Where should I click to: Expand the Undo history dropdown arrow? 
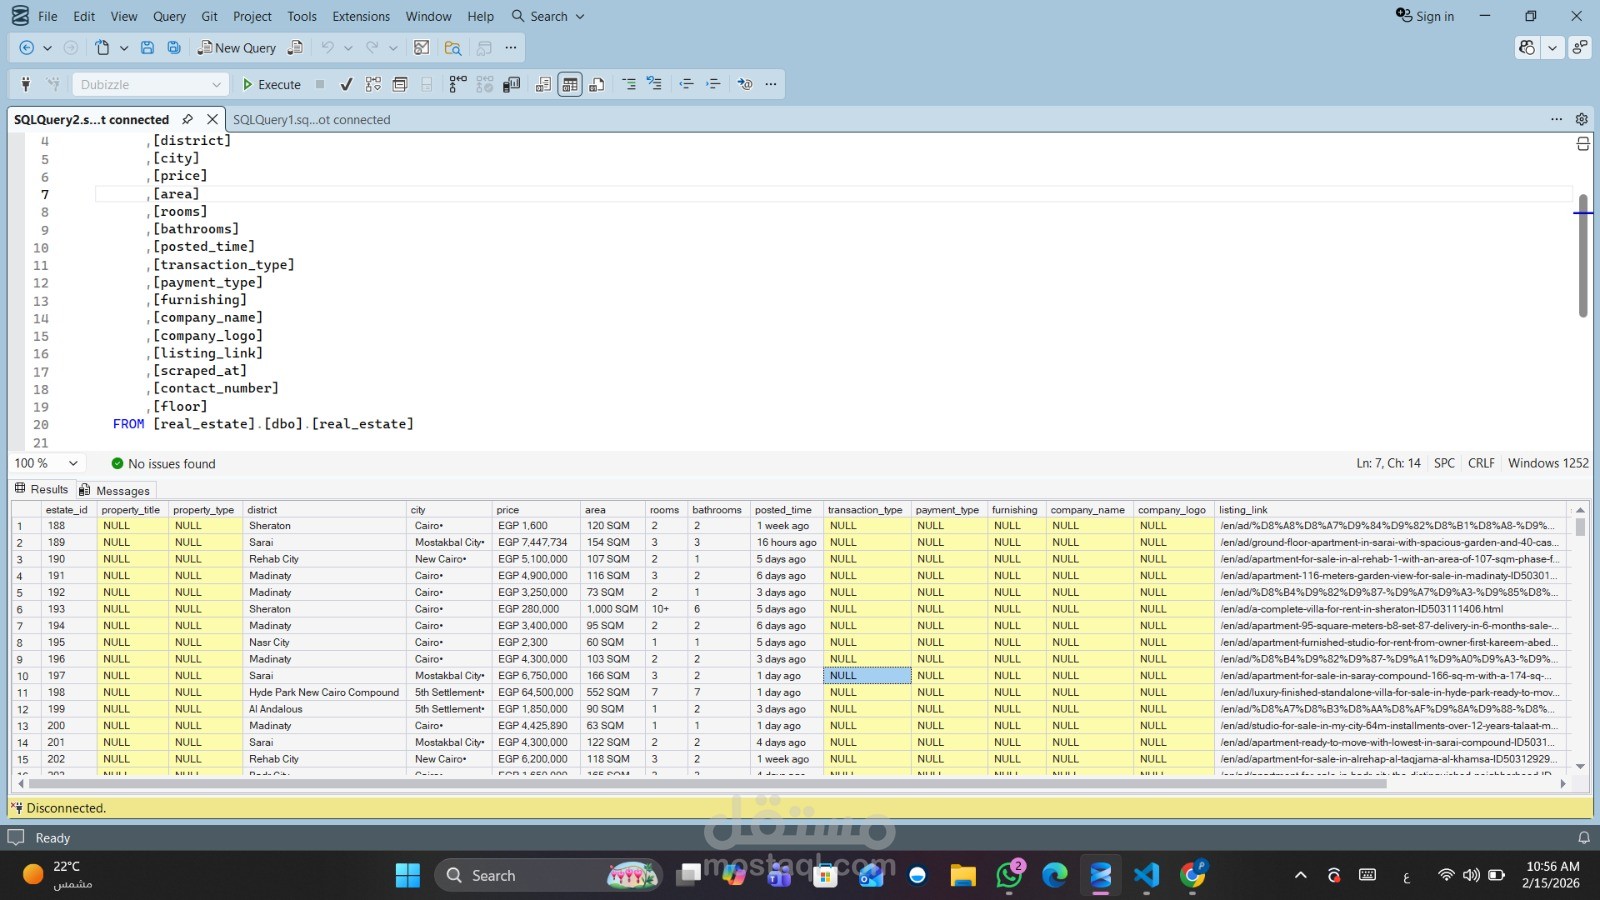coord(348,48)
